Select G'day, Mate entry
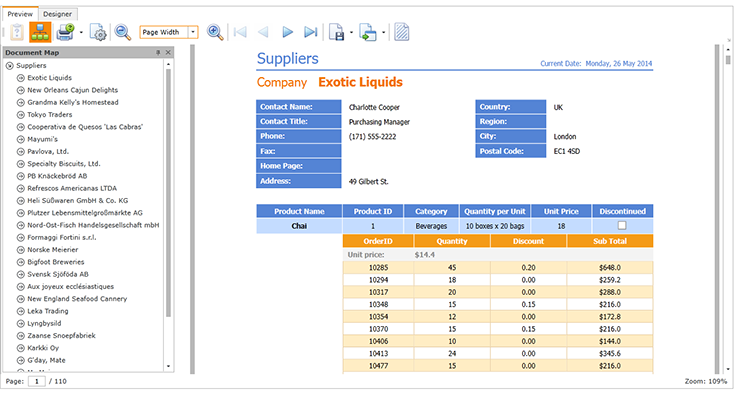 tap(46, 360)
